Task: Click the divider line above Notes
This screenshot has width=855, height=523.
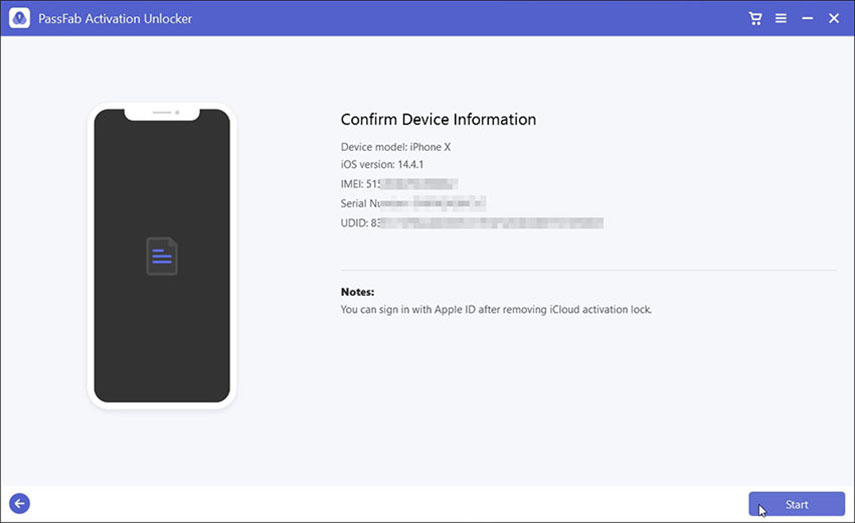Action: (588, 270)
